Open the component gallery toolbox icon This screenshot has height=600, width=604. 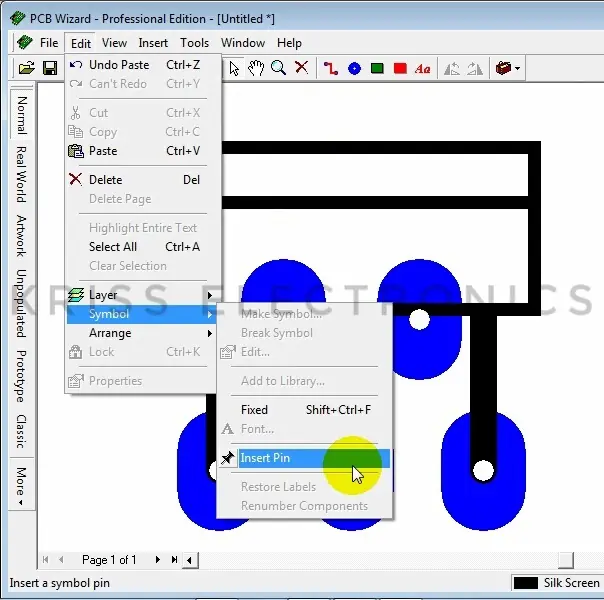[x=503, y=68]
